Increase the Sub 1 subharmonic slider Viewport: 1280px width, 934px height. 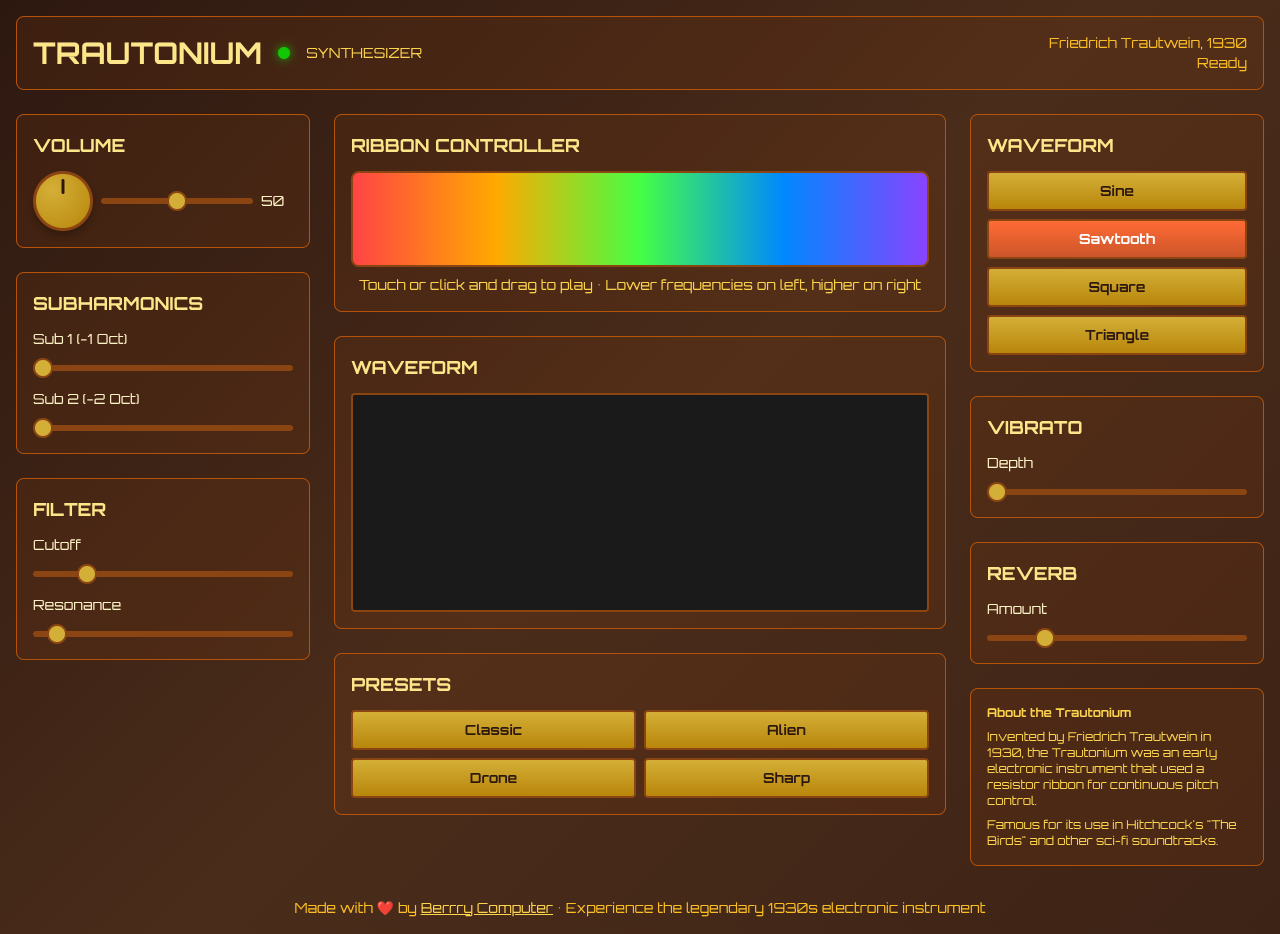[42, 368]
